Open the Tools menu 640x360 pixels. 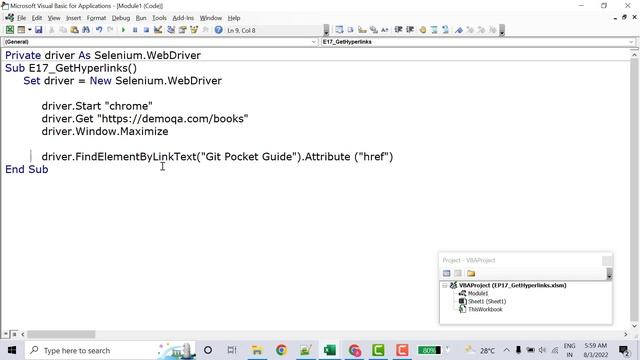pyautogui.click(x=159, y=18)
